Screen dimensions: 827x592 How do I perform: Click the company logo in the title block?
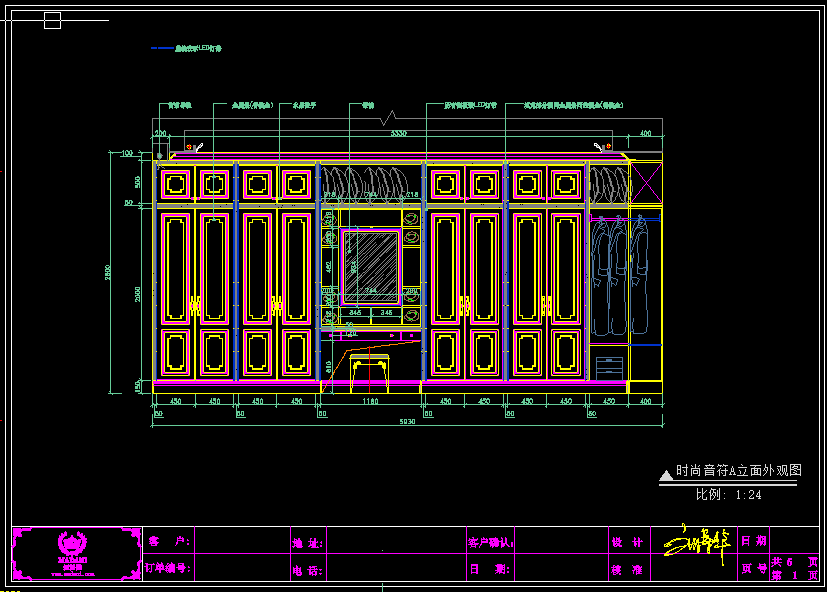tap(76, 552)
